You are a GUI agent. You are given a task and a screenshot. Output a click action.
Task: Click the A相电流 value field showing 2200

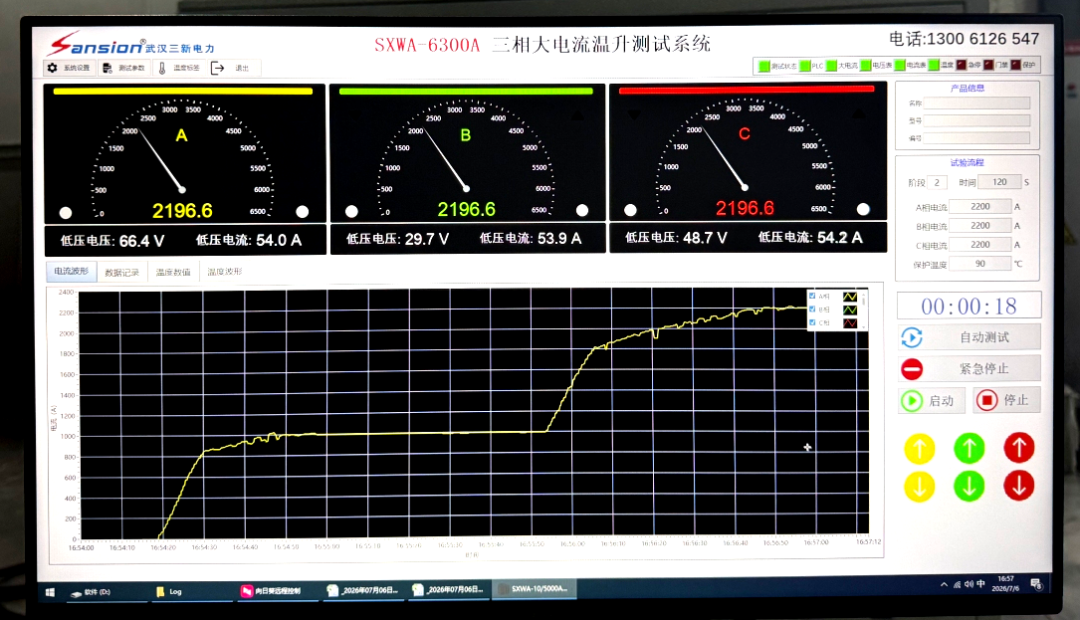pyautogui.click(x=980, y=206)
